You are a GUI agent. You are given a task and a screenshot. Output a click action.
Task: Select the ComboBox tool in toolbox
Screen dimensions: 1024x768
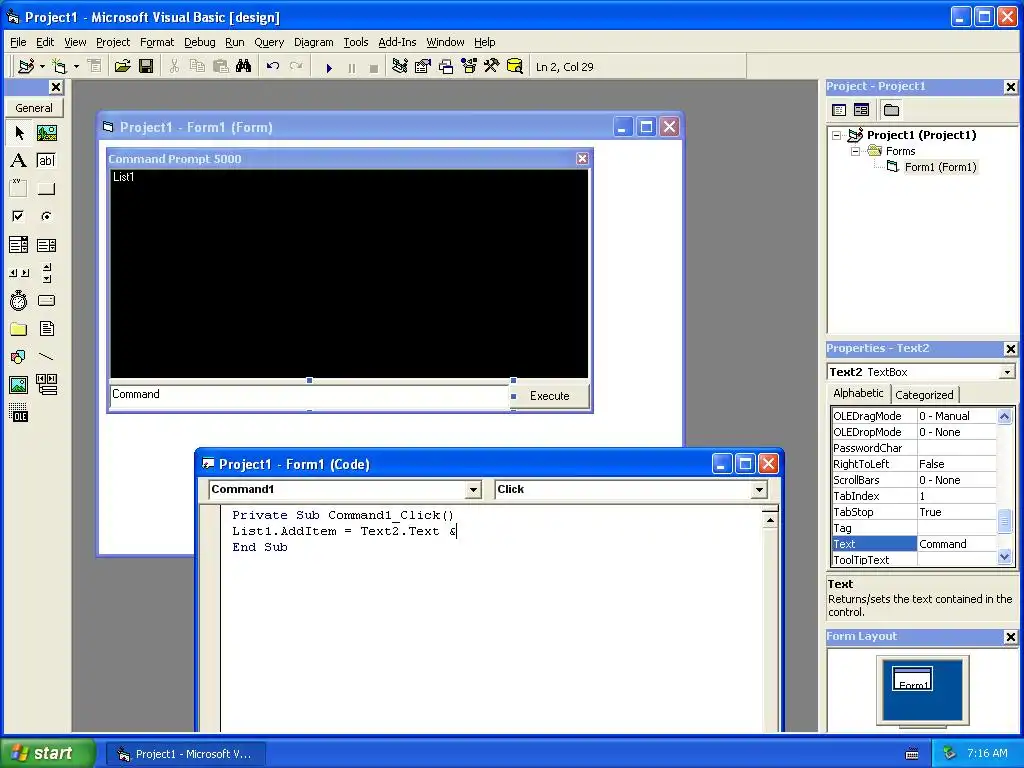point(19,245)
